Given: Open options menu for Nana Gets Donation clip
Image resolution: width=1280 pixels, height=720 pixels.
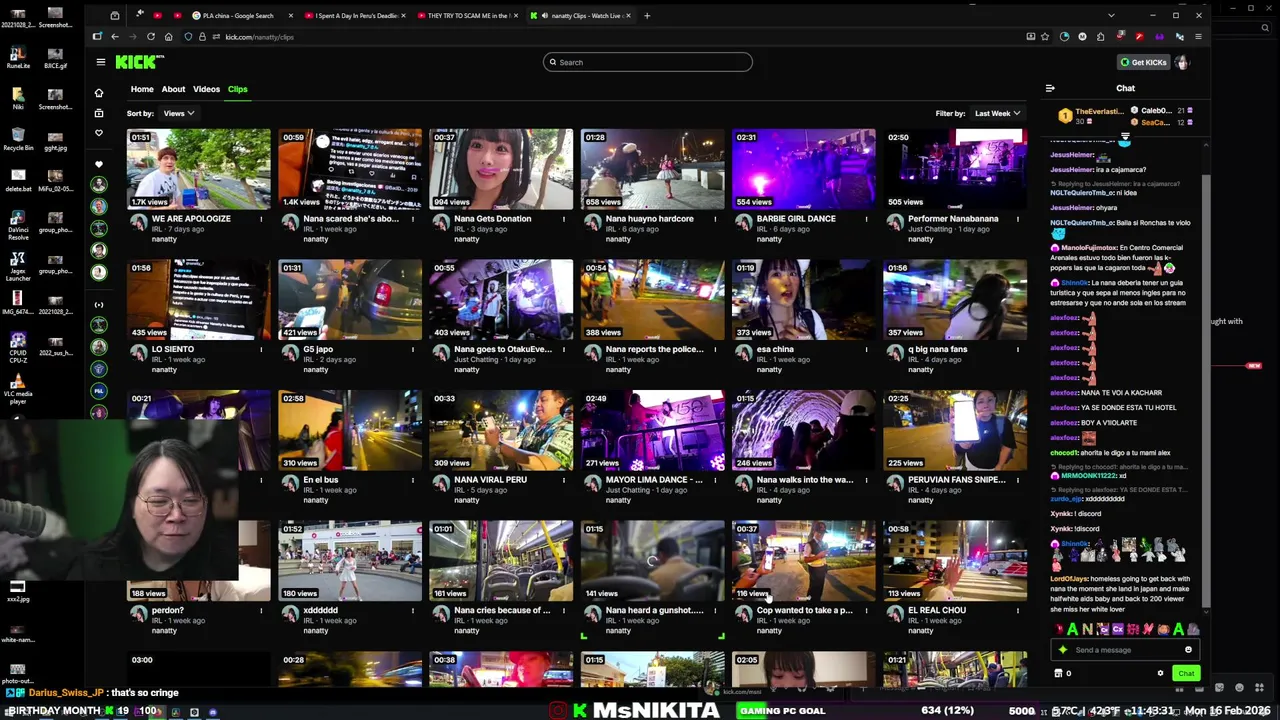Looking at the screenshot, I should 564,219.
